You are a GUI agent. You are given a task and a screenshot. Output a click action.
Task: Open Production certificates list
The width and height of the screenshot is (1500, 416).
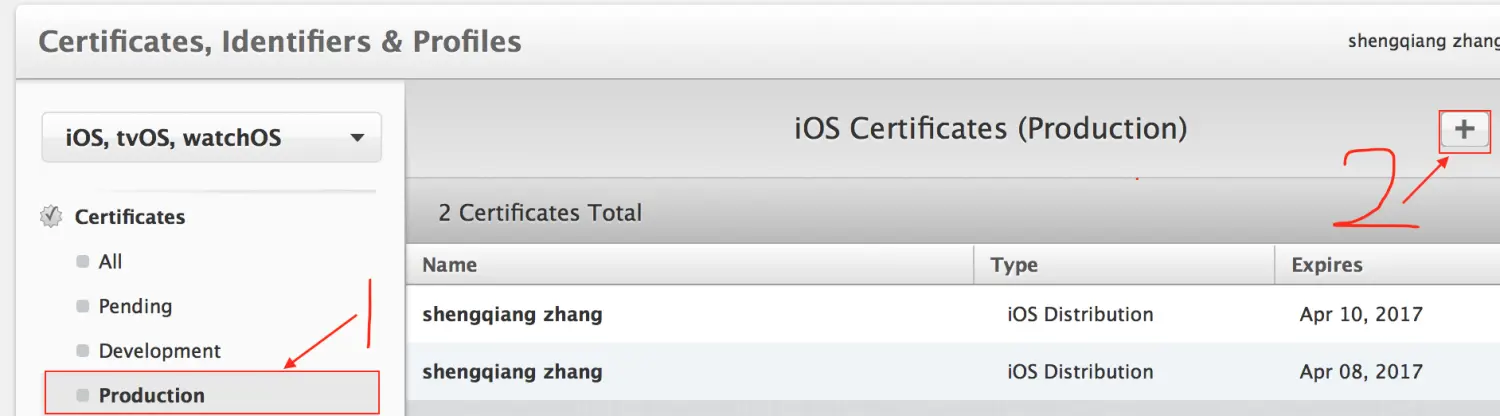(151, 396)
